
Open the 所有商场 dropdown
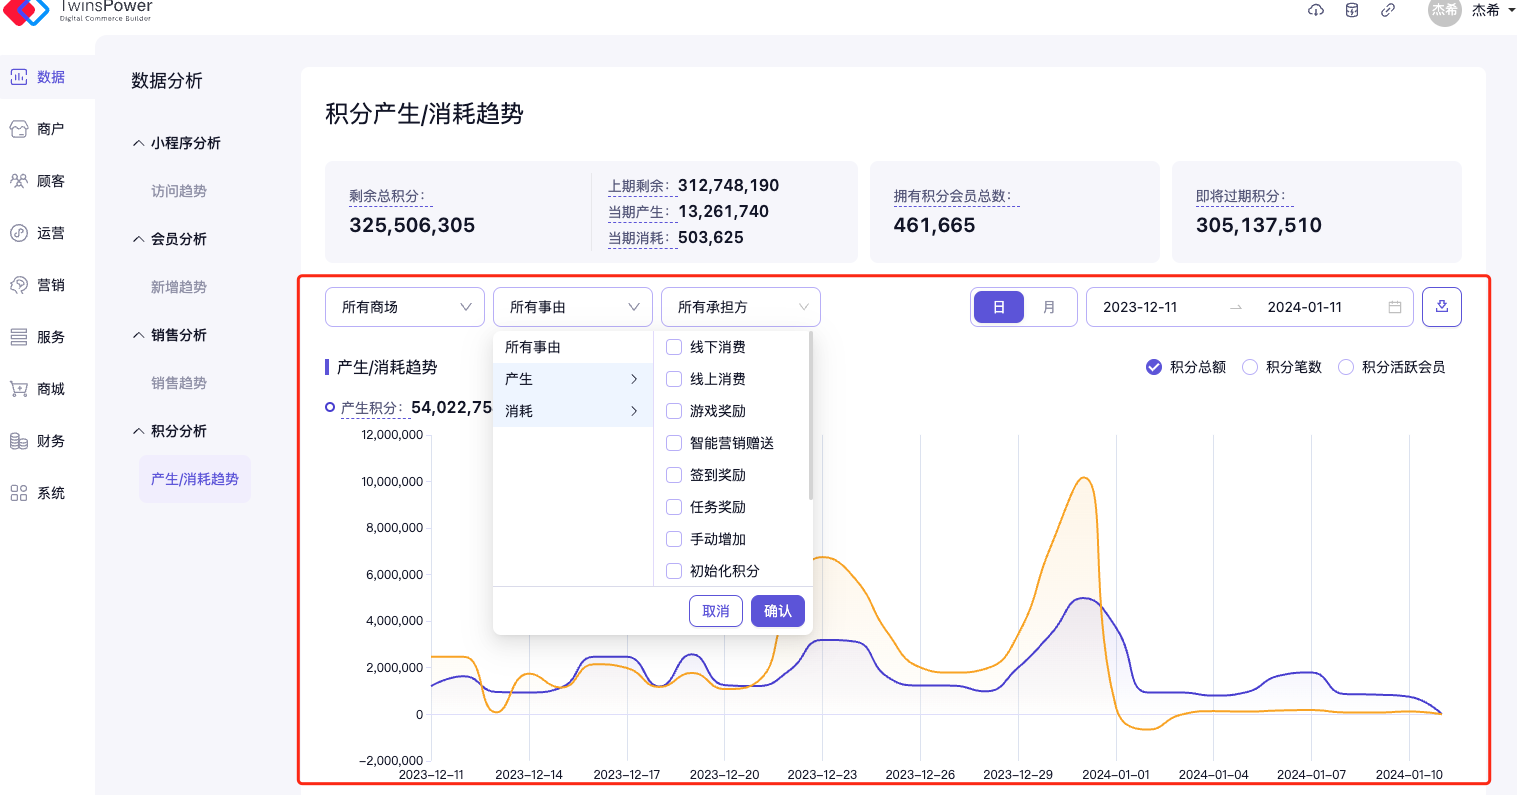coord(404,307)
